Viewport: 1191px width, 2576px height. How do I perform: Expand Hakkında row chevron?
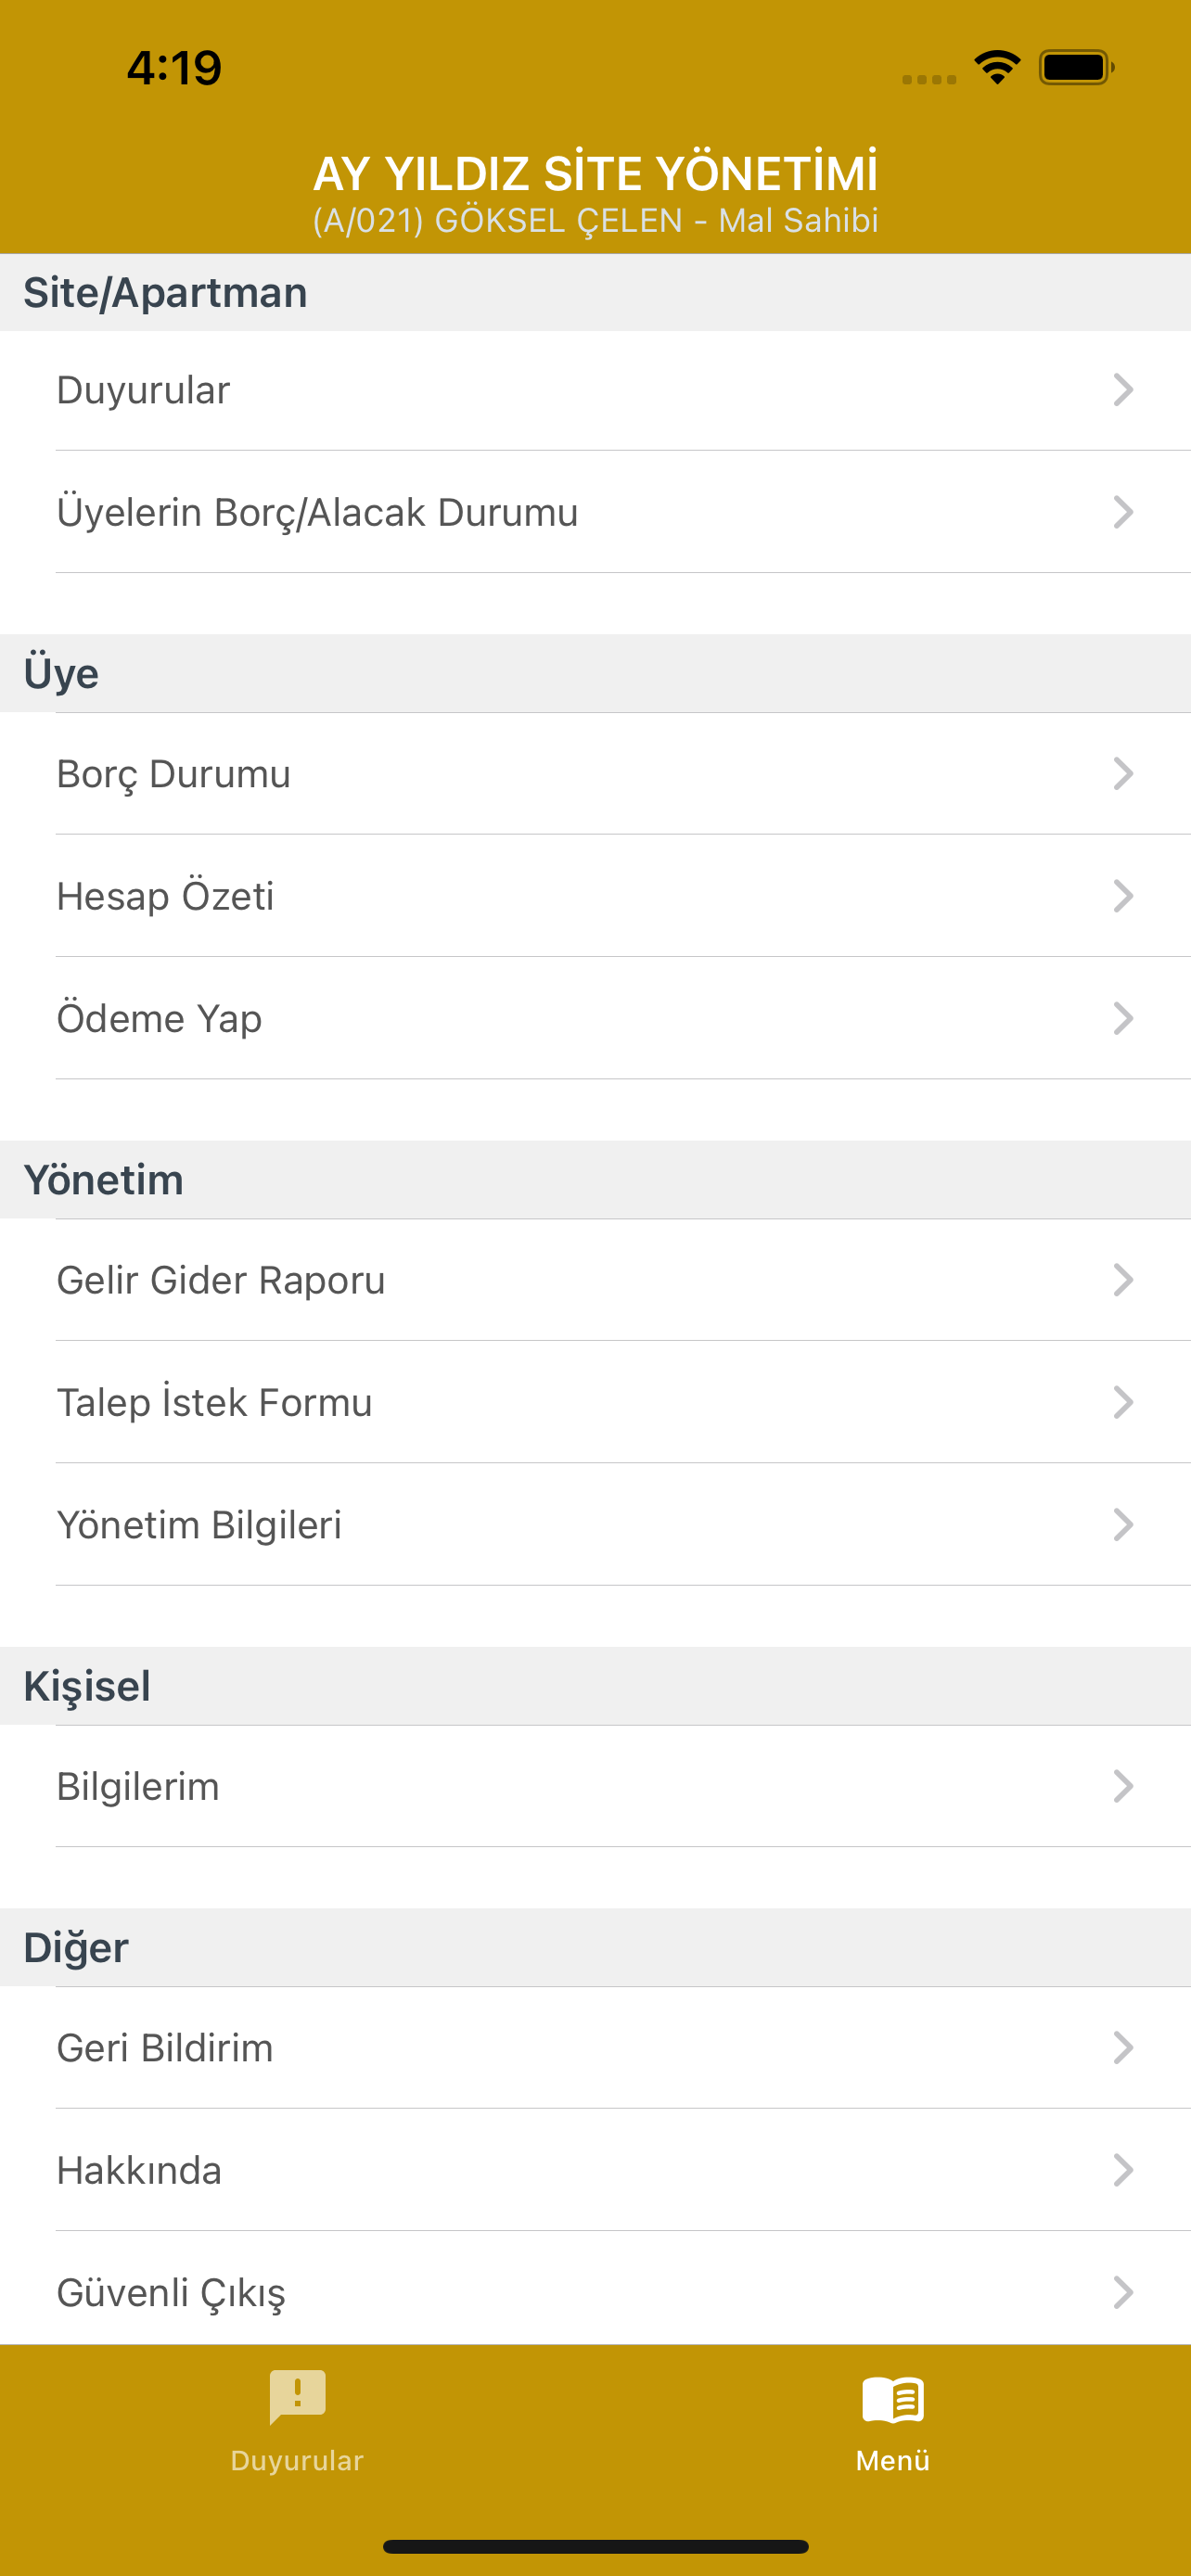click(1123, 2170)
